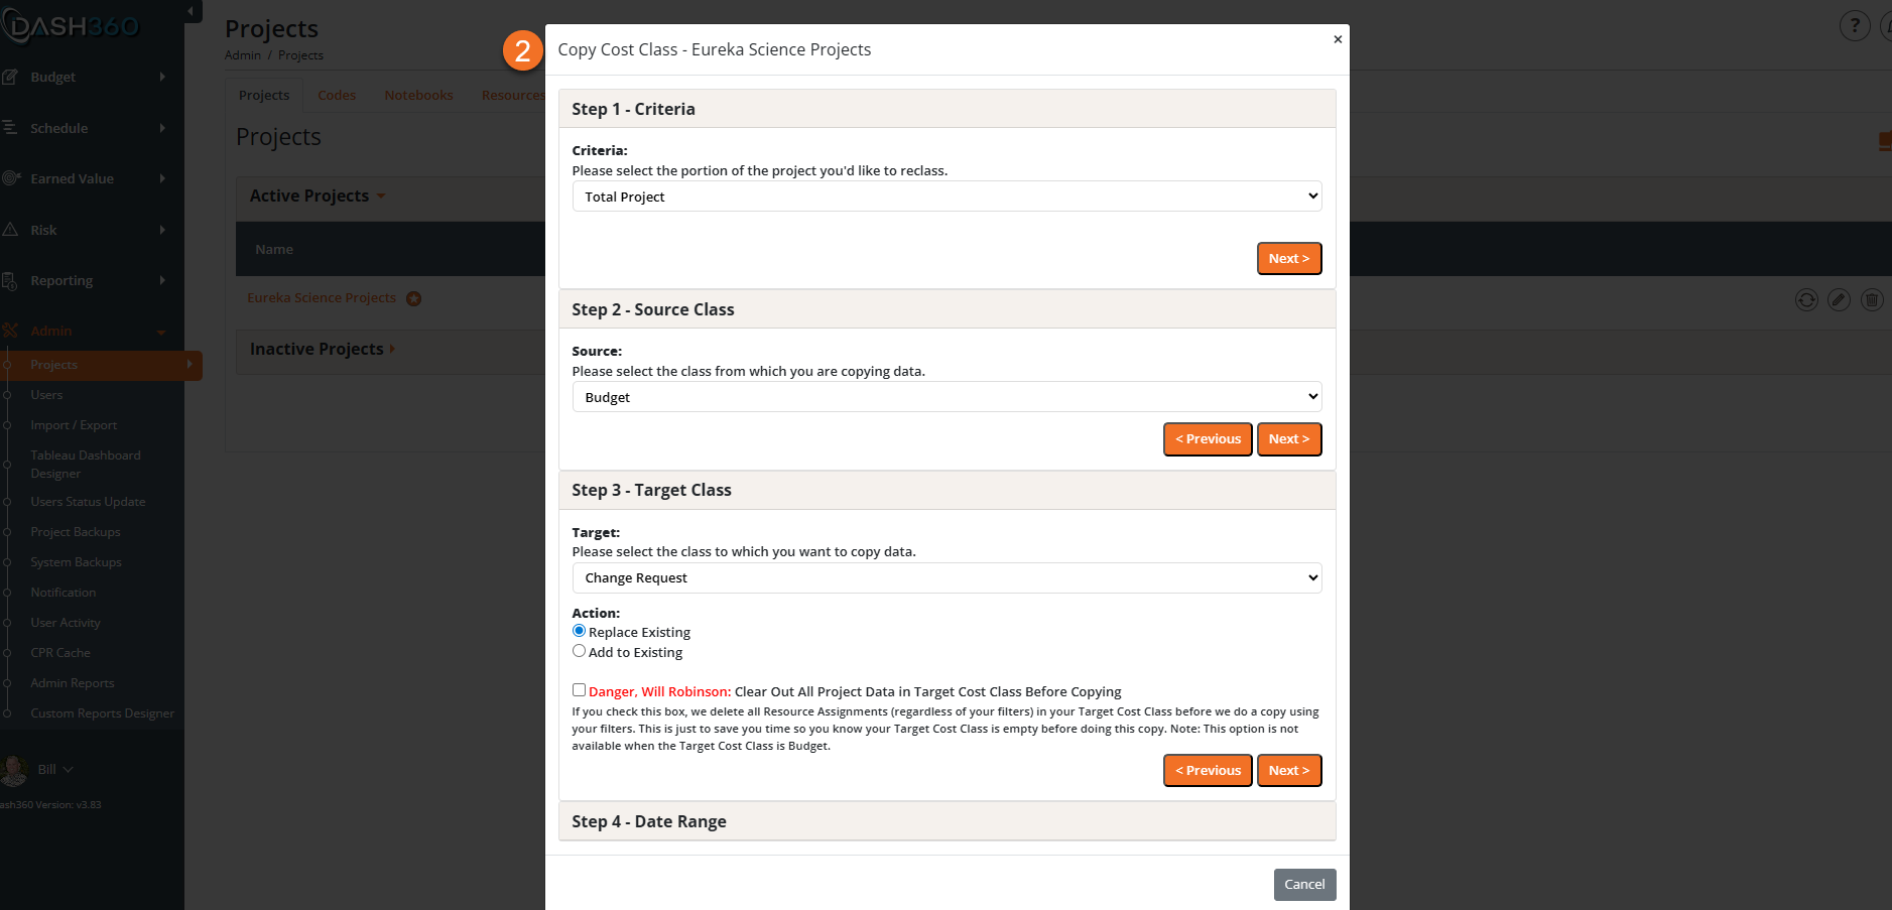
Task: Click the Cancel button in dialog
Action: tap(1305, 884)
